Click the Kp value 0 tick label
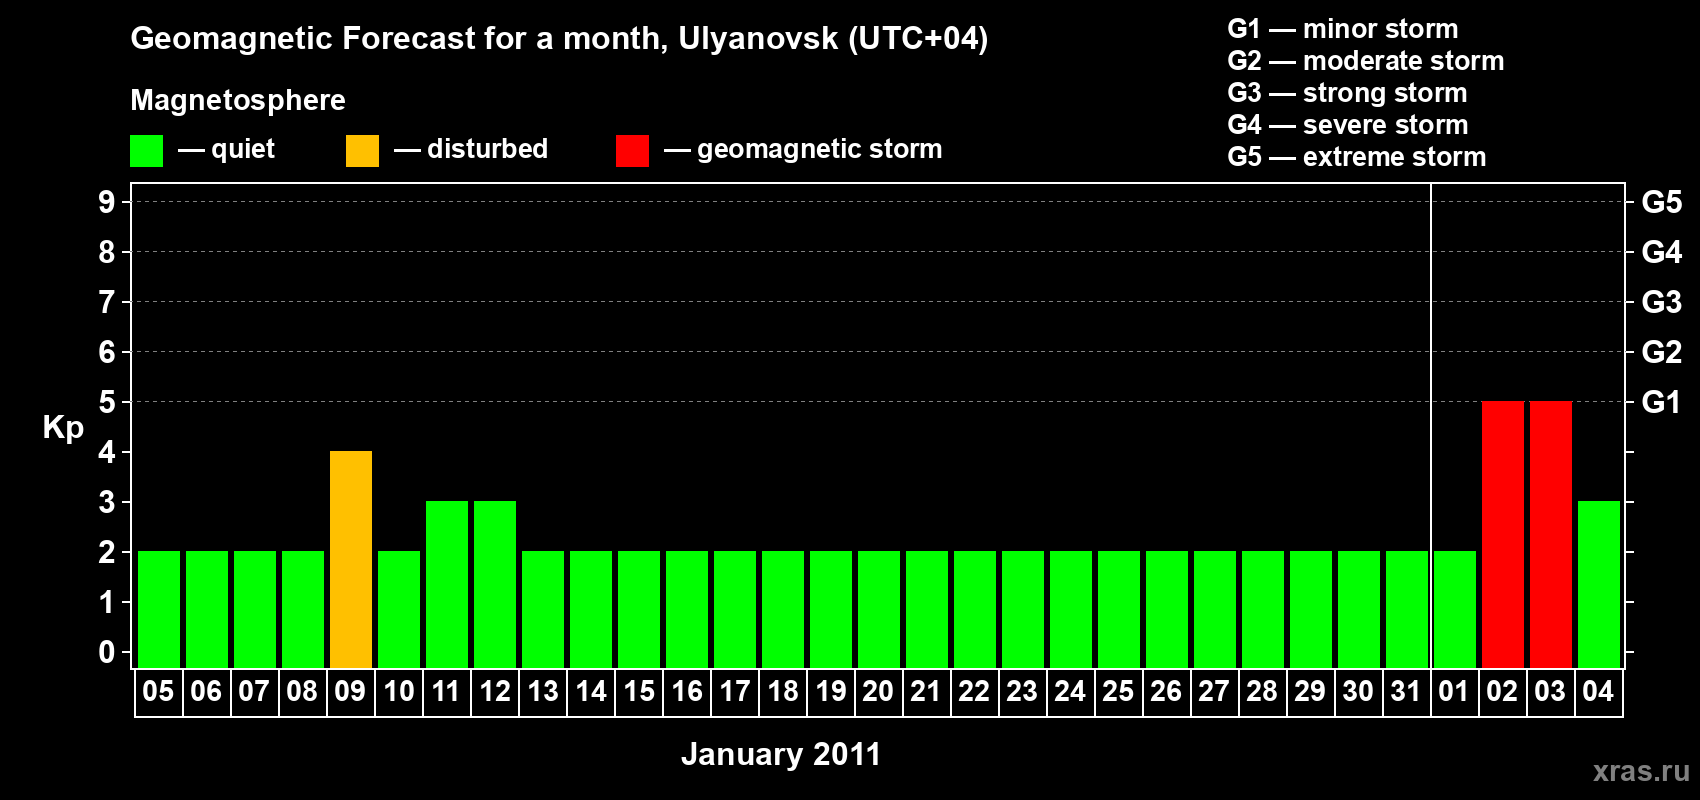 (107, 652)
